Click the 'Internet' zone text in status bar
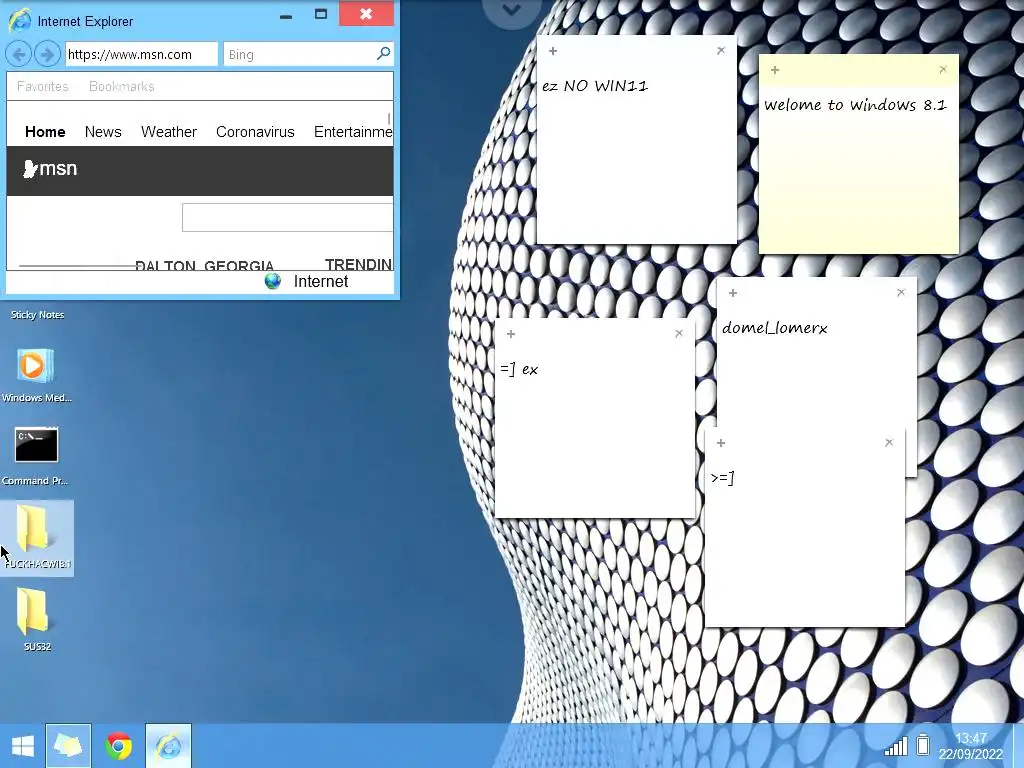 tap(321, 281)
